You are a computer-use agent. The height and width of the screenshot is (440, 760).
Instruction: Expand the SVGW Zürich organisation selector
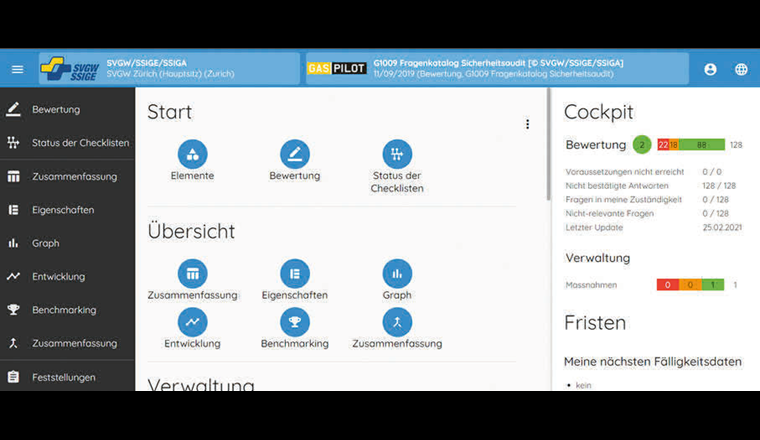(x=169, y=68)
